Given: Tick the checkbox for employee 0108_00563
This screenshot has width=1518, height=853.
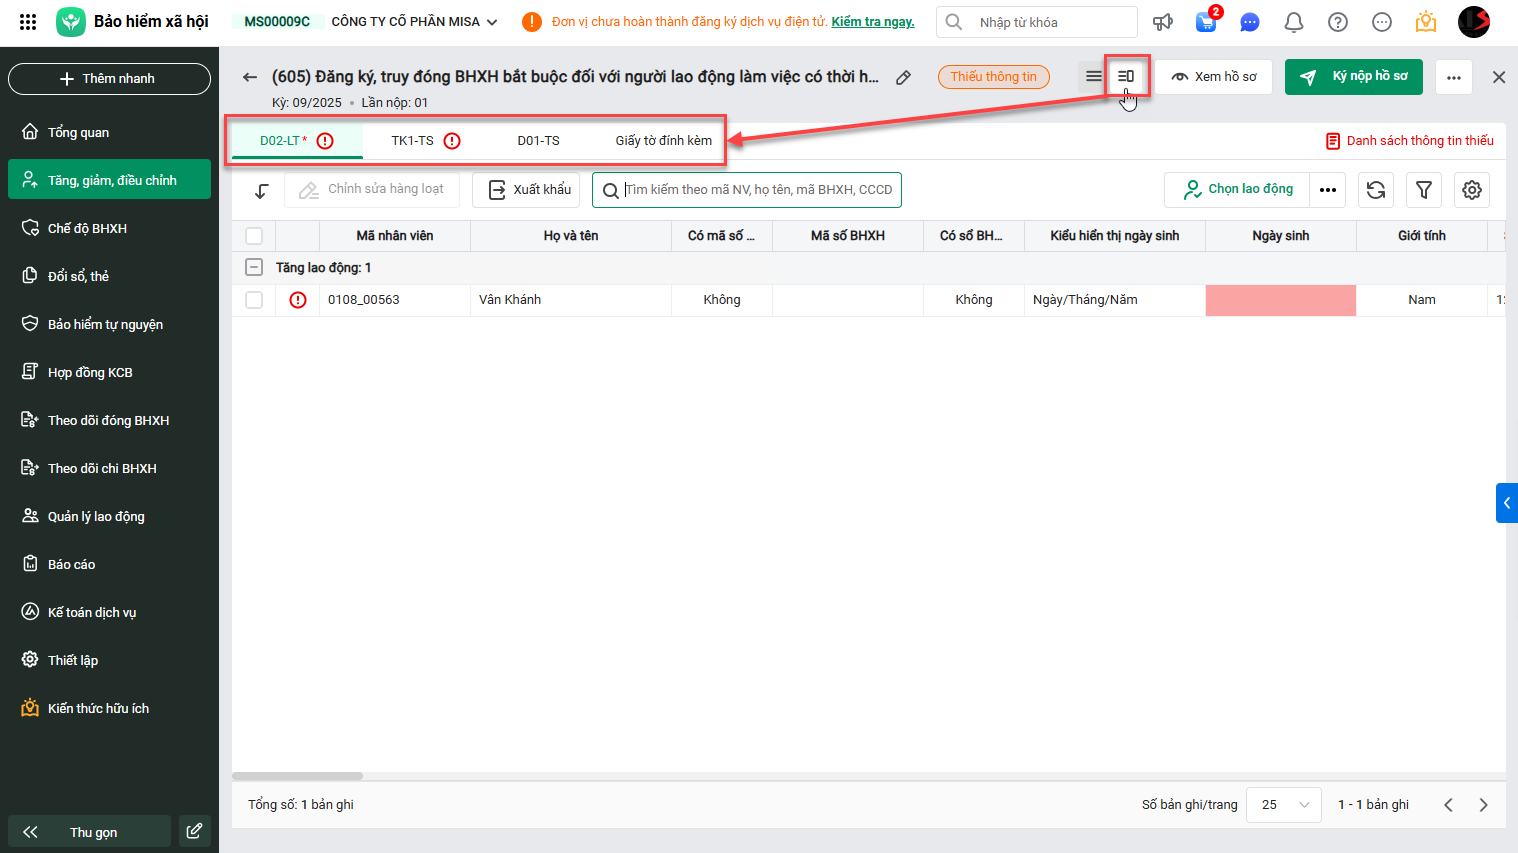Looking at the screenshot, I should [254, 300].
